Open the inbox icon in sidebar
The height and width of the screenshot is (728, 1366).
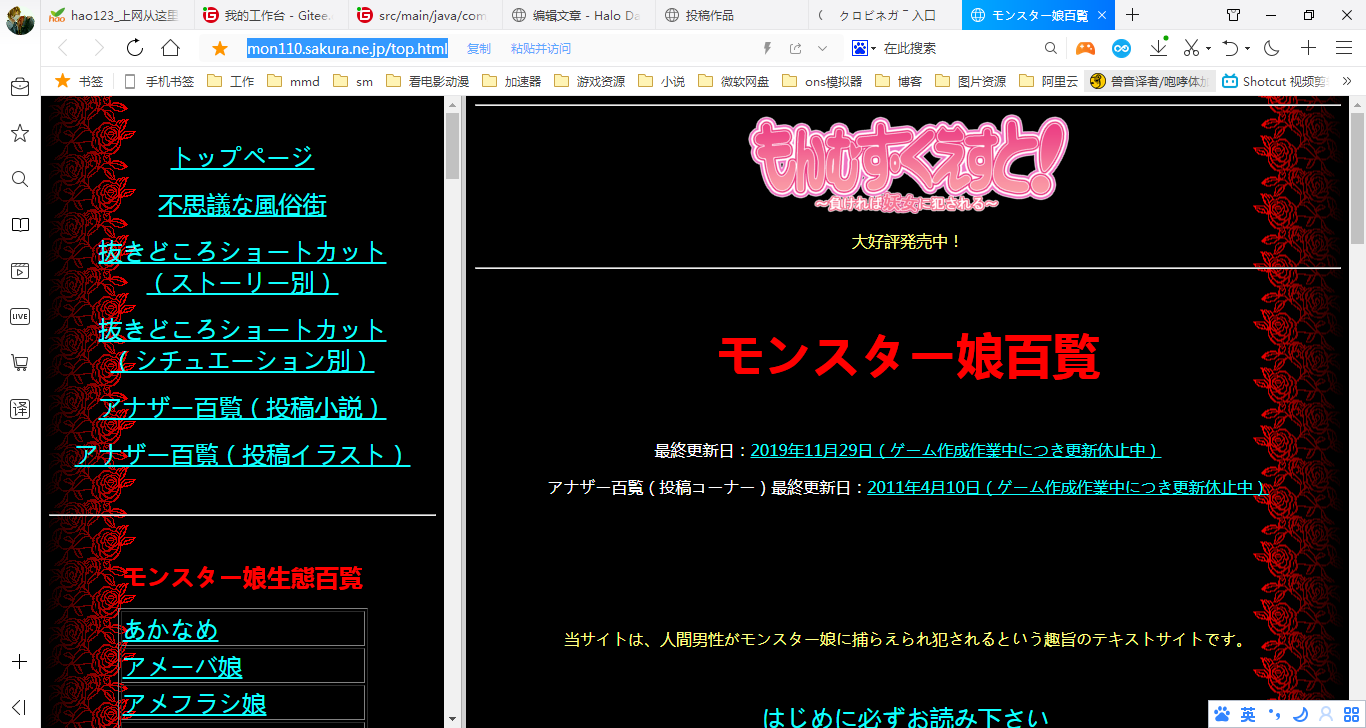pos(20,87)
